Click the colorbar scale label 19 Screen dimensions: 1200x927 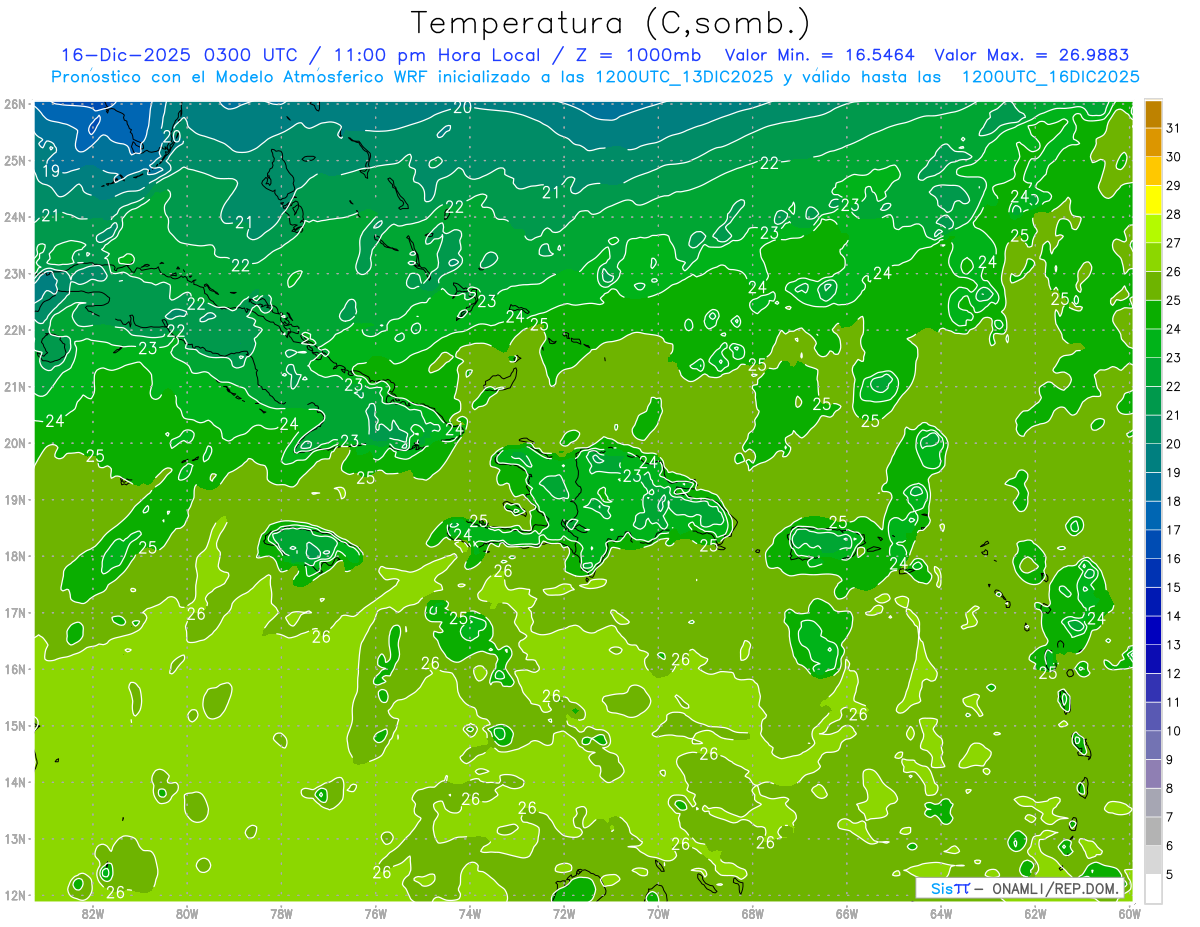1173,473
